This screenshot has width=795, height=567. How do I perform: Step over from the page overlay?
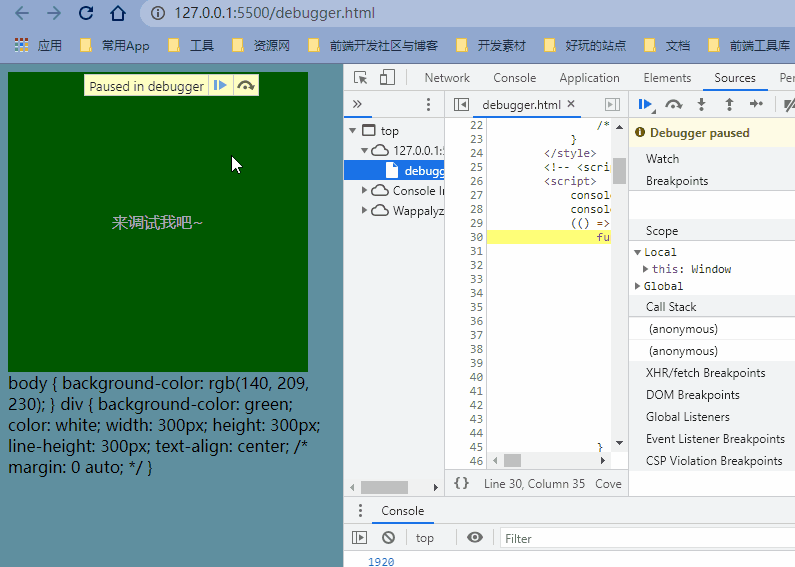pyautogui.click(x=246, y=85)
